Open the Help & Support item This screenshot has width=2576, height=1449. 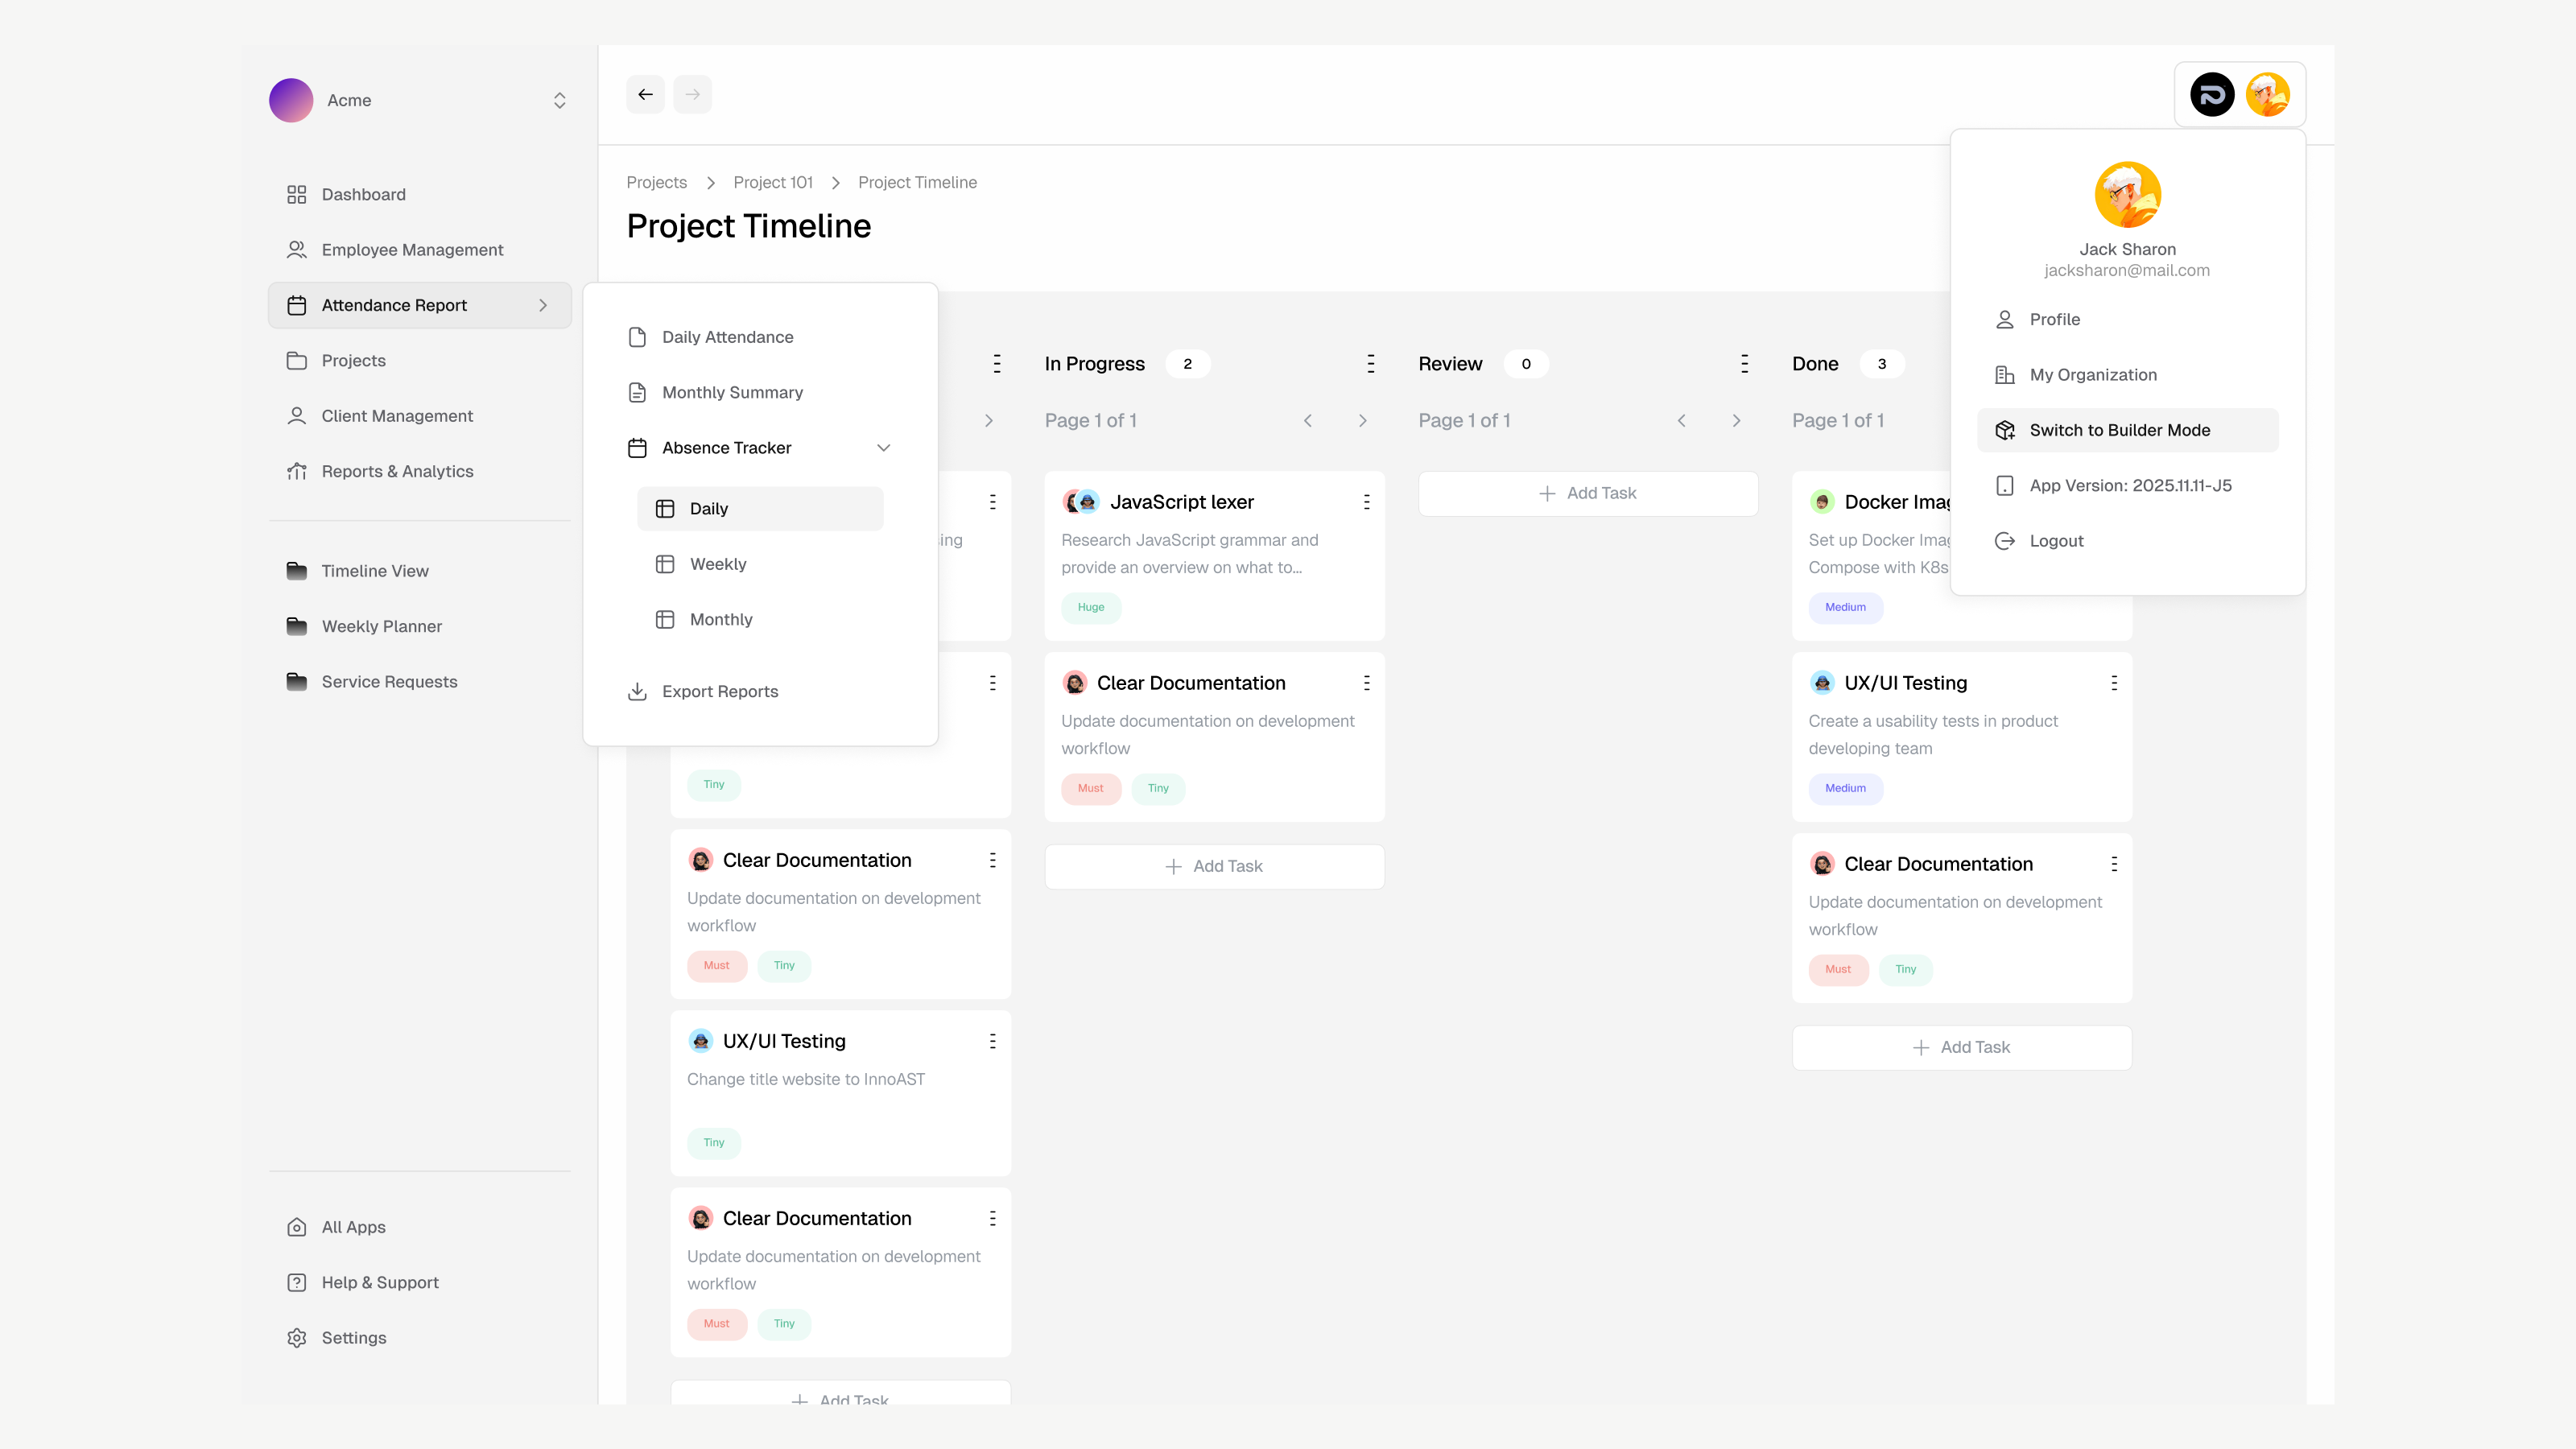tap(379, 1282)
